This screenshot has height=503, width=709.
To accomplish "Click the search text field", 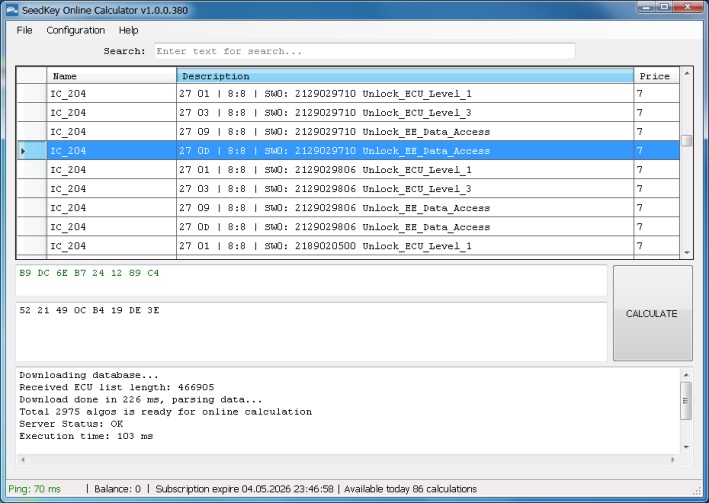I will (364, 51).
